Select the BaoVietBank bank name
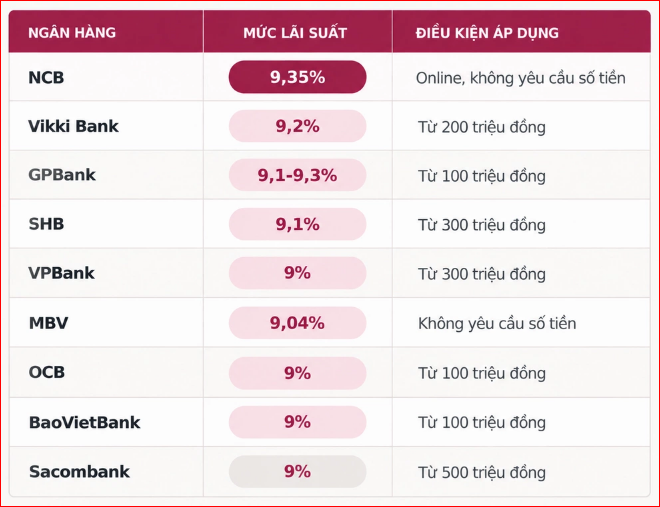 coord(85,422)
